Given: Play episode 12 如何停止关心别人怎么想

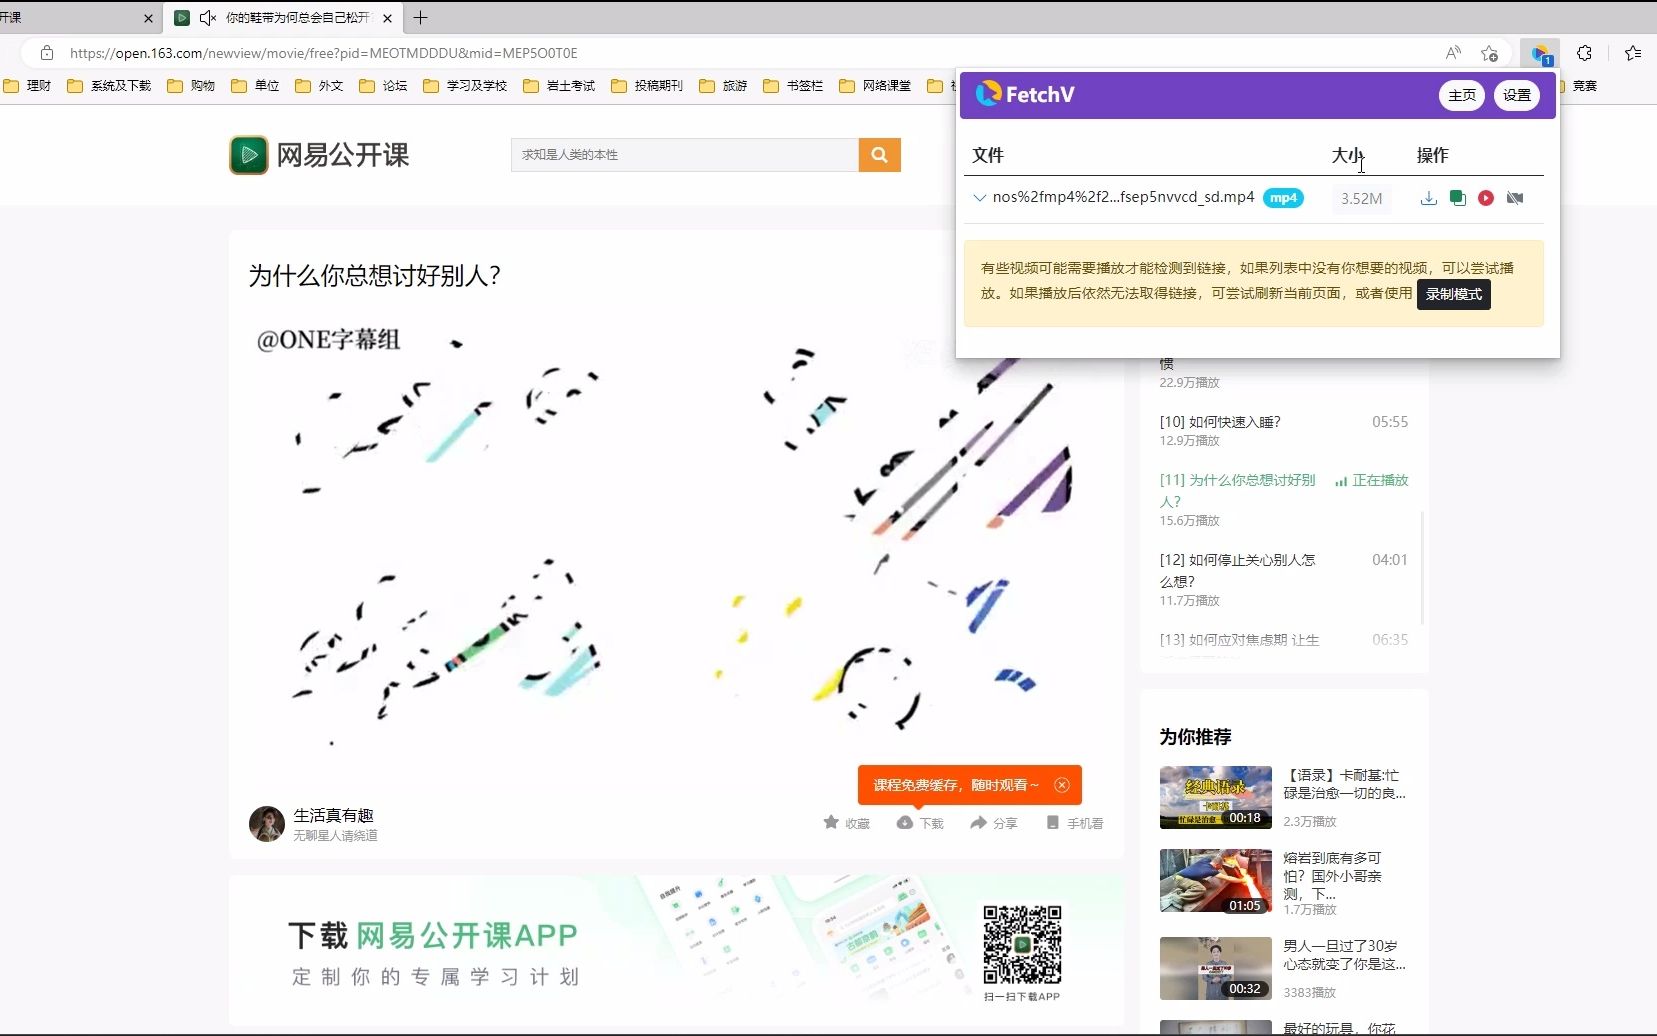Looking at the screenshot, I should tap(1283, 579).
